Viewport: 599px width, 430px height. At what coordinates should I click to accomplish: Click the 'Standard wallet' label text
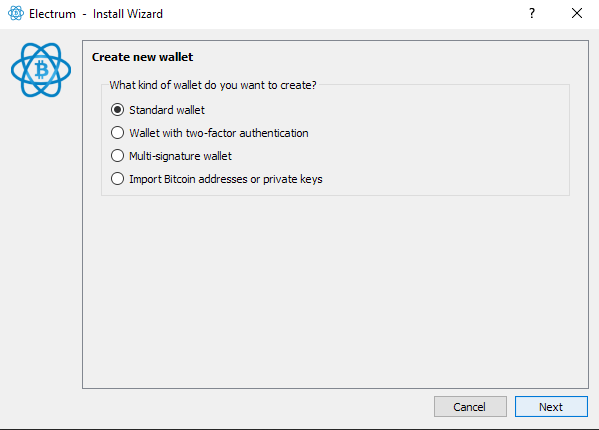(x=167, y=110)
